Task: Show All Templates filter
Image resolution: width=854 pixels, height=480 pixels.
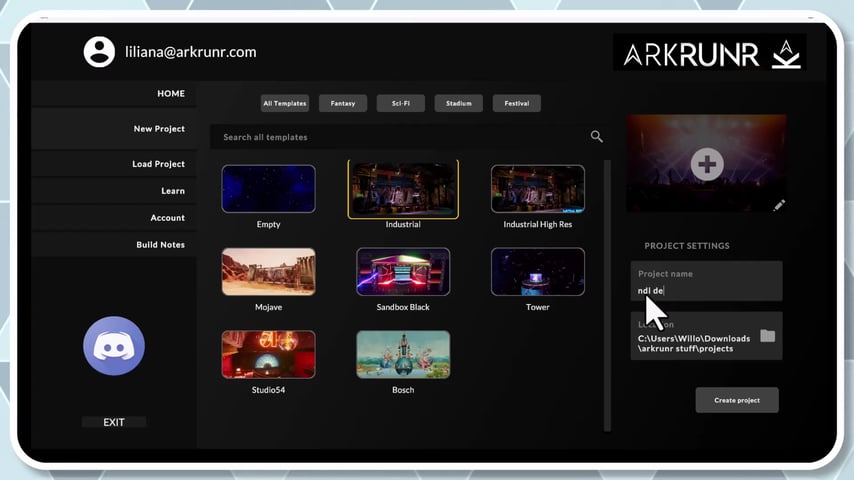Action: 285,103
